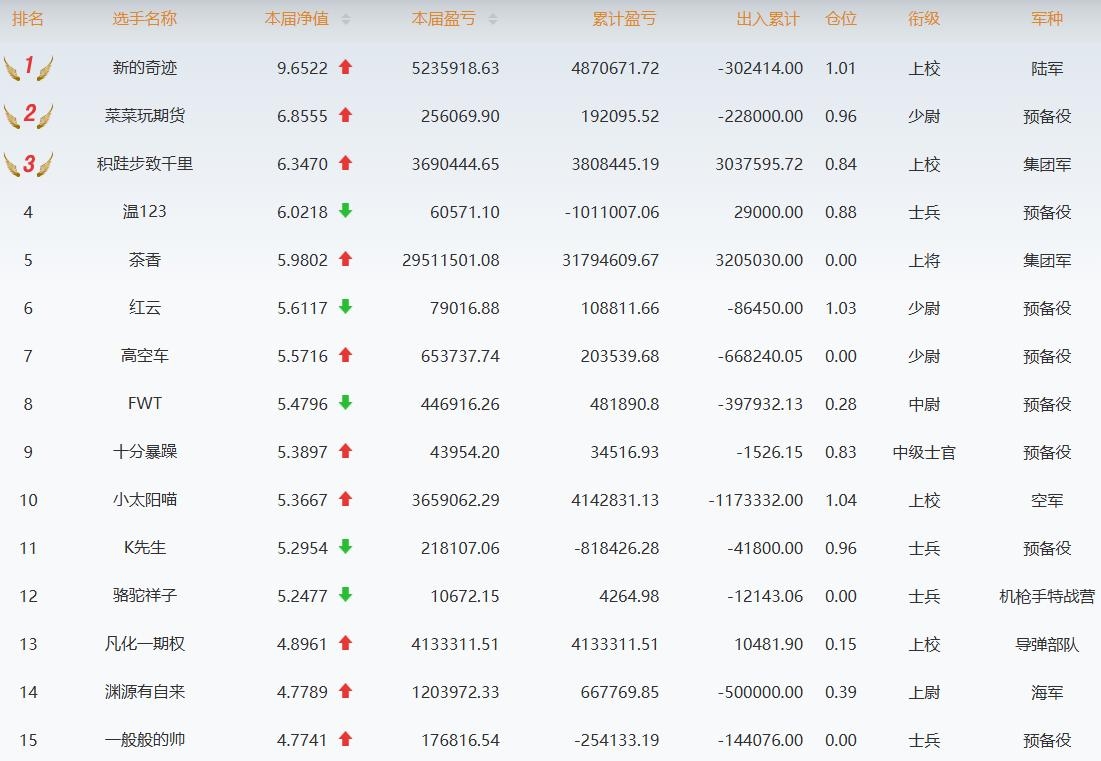Sort by 本届盈亏 using its sort arrows
The width and height of the screenshot is (1101, 761).
point(493,20)
